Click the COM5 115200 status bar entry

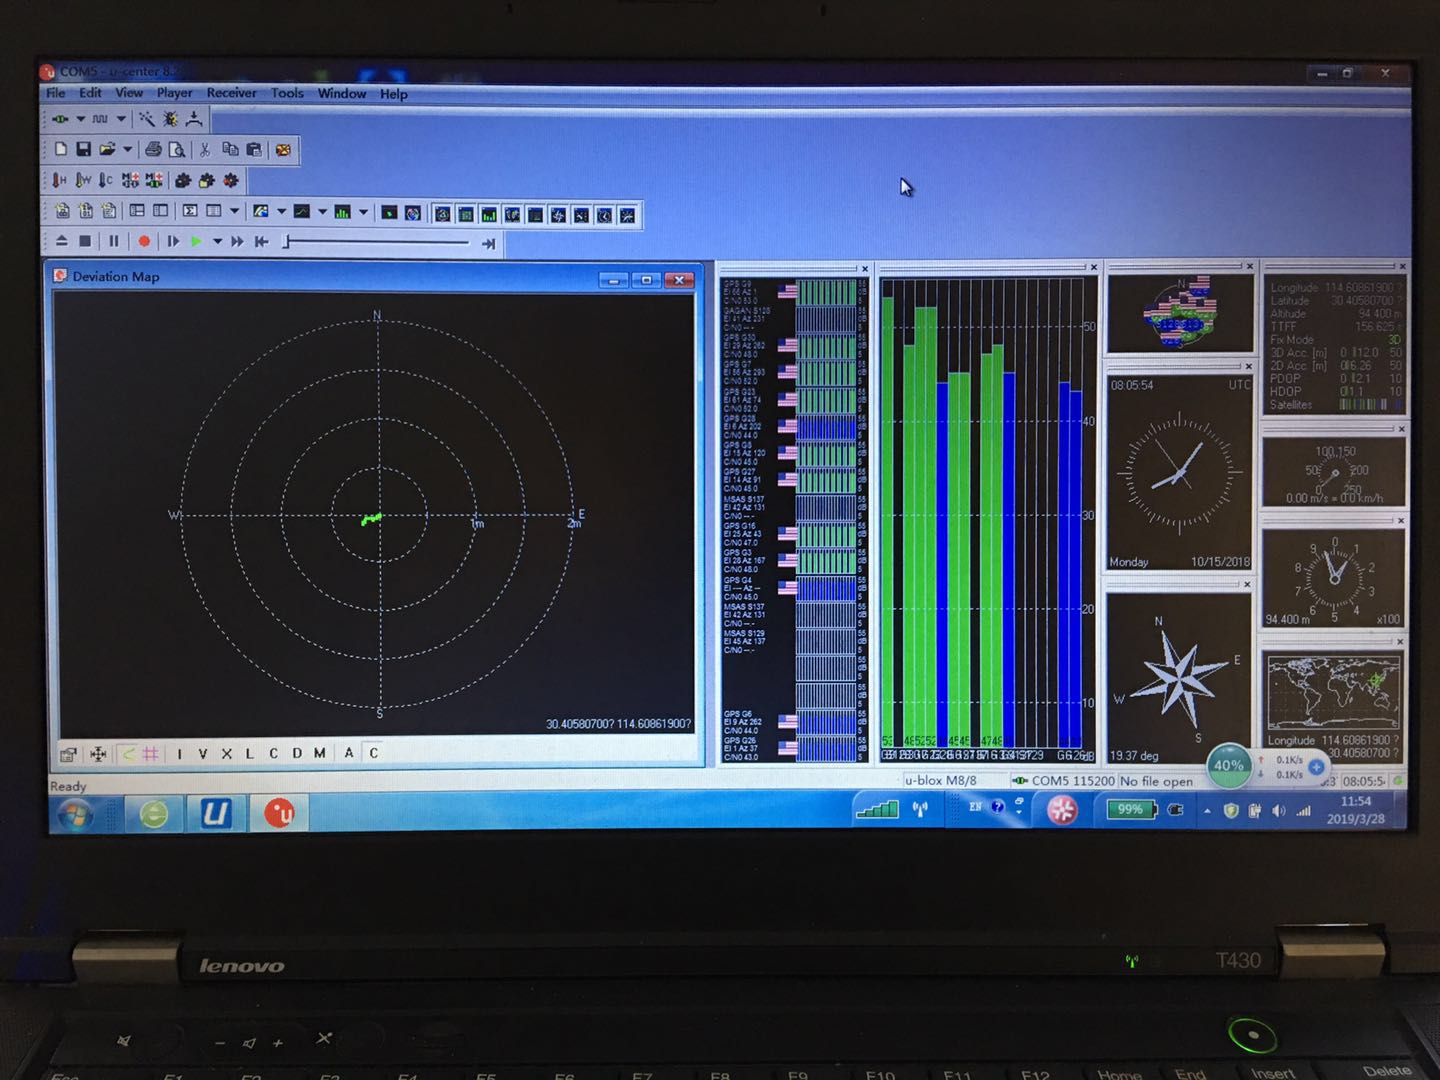point(1063,781)
